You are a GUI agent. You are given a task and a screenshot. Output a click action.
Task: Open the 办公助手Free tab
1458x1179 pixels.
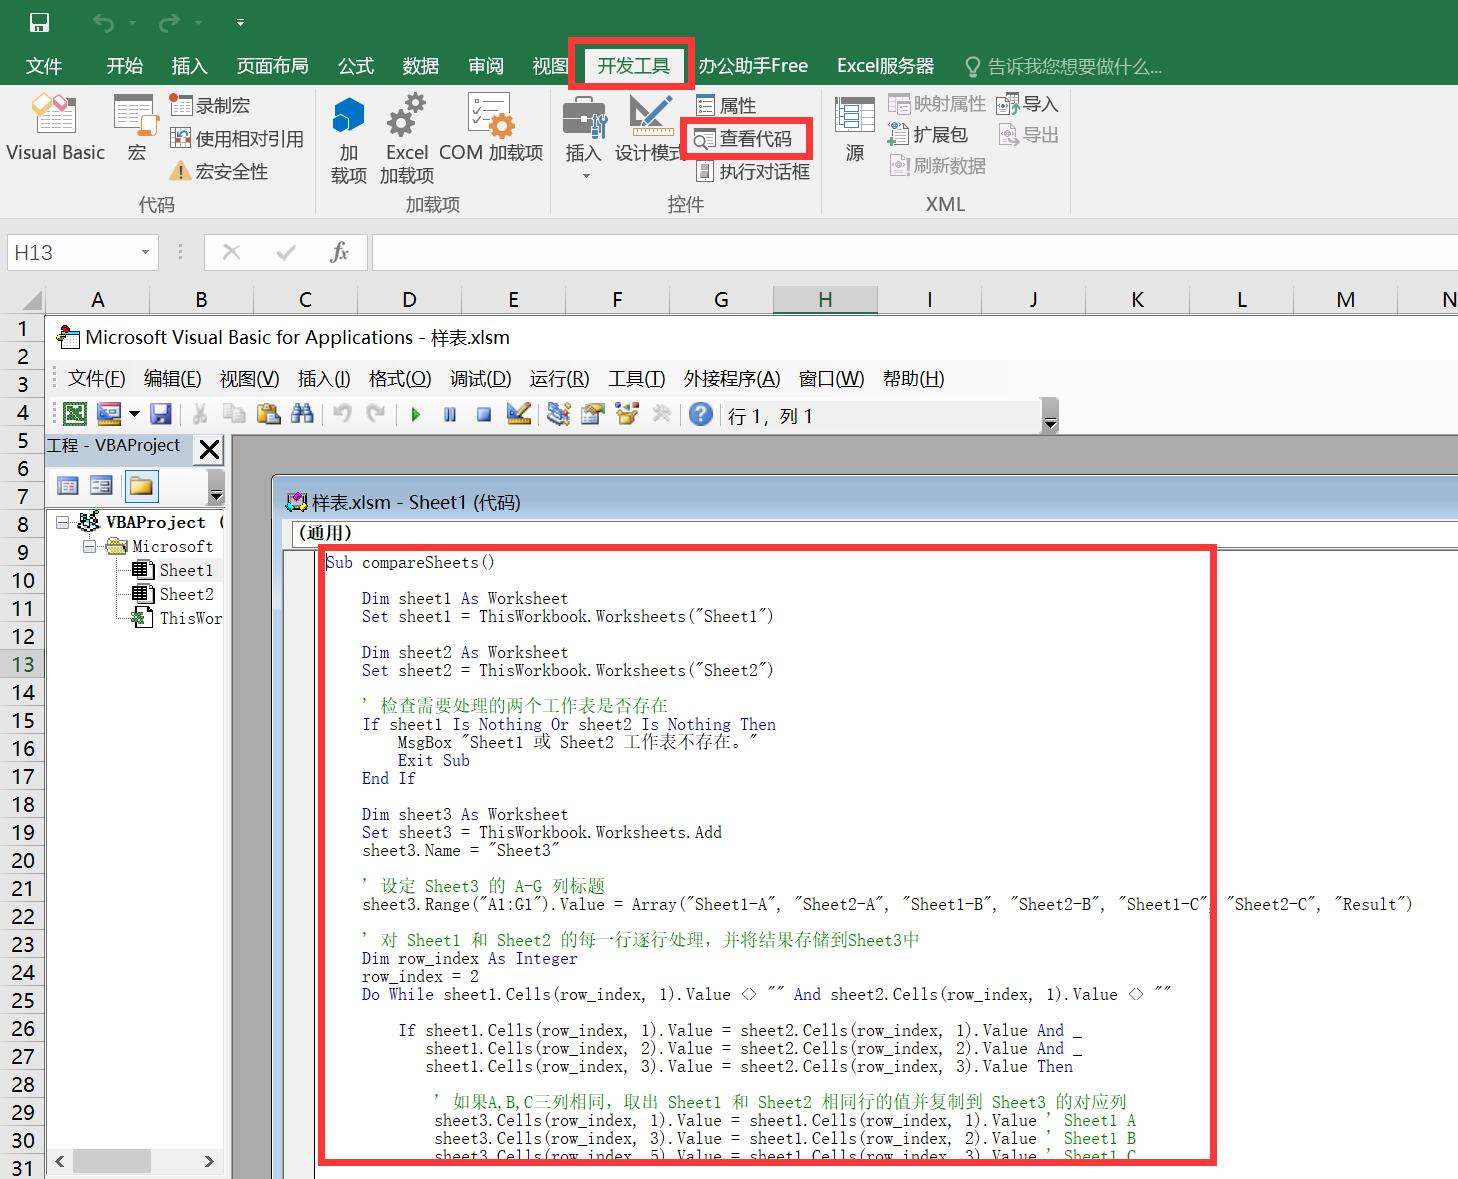coord(753,66)
